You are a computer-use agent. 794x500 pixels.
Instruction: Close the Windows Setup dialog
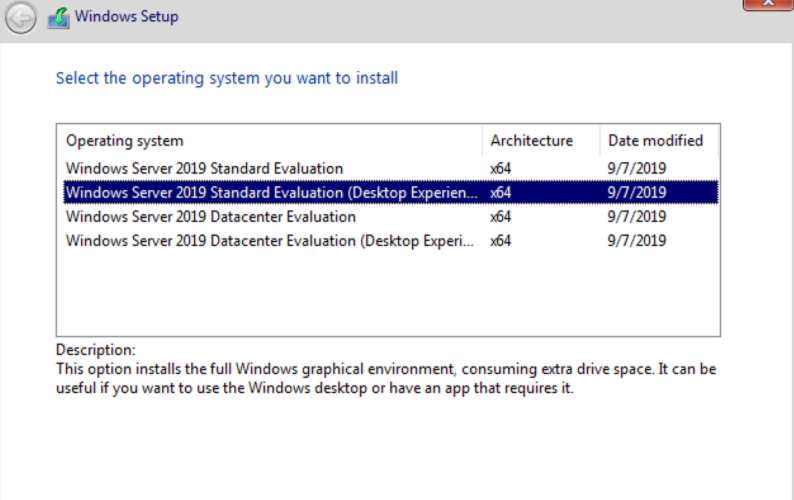(x=768, y=3)
